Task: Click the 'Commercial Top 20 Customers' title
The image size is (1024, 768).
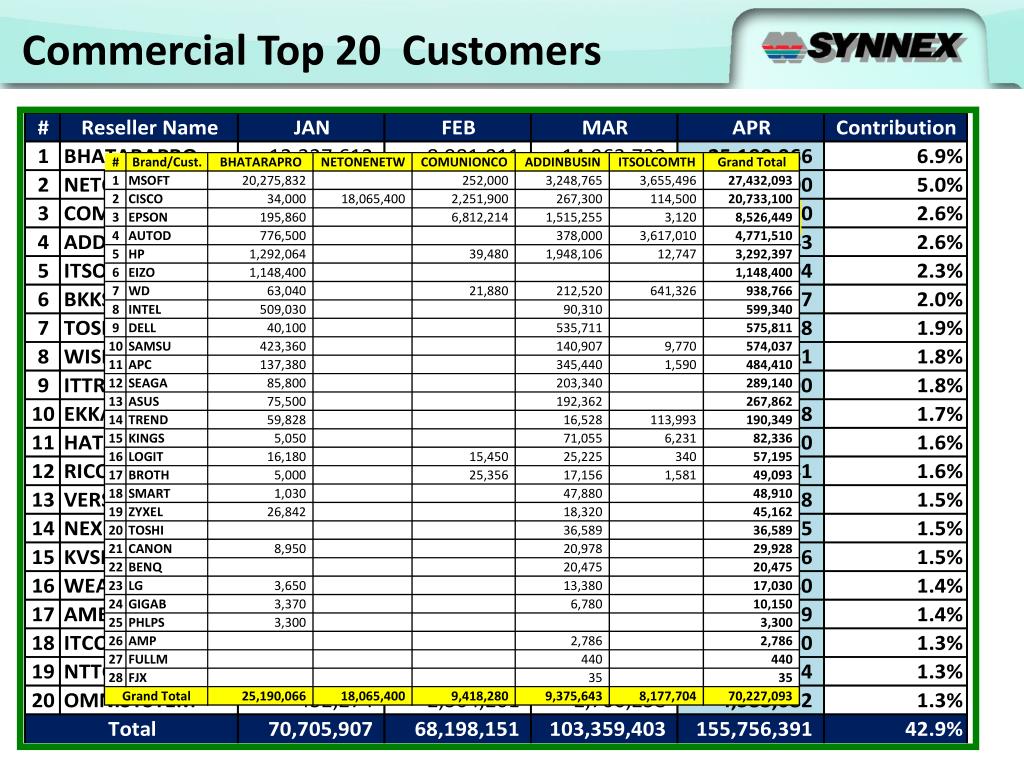Action: (x=312, y=51)
